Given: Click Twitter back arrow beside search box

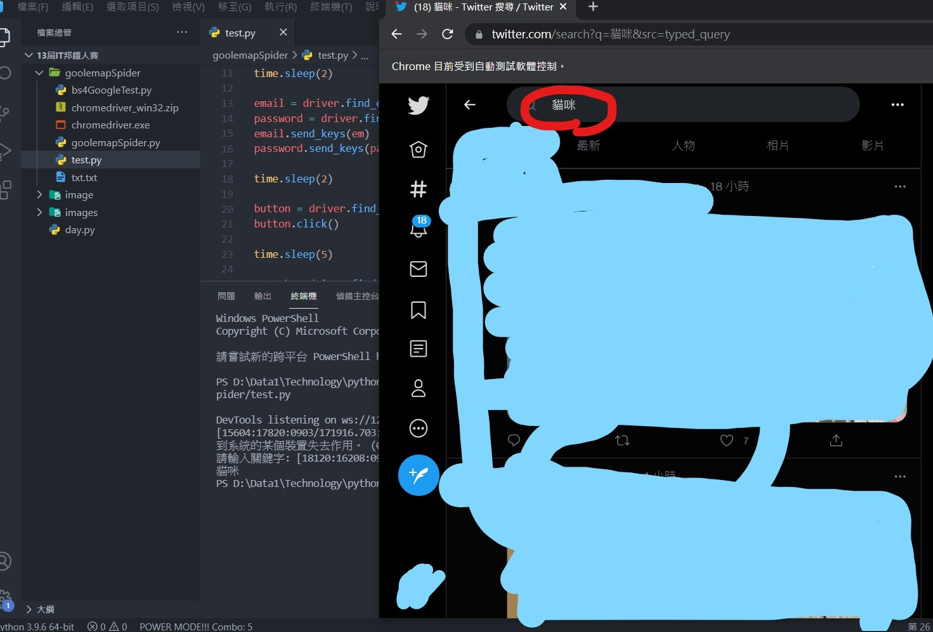Looking at the screenshot, I should tap(469, 105).
